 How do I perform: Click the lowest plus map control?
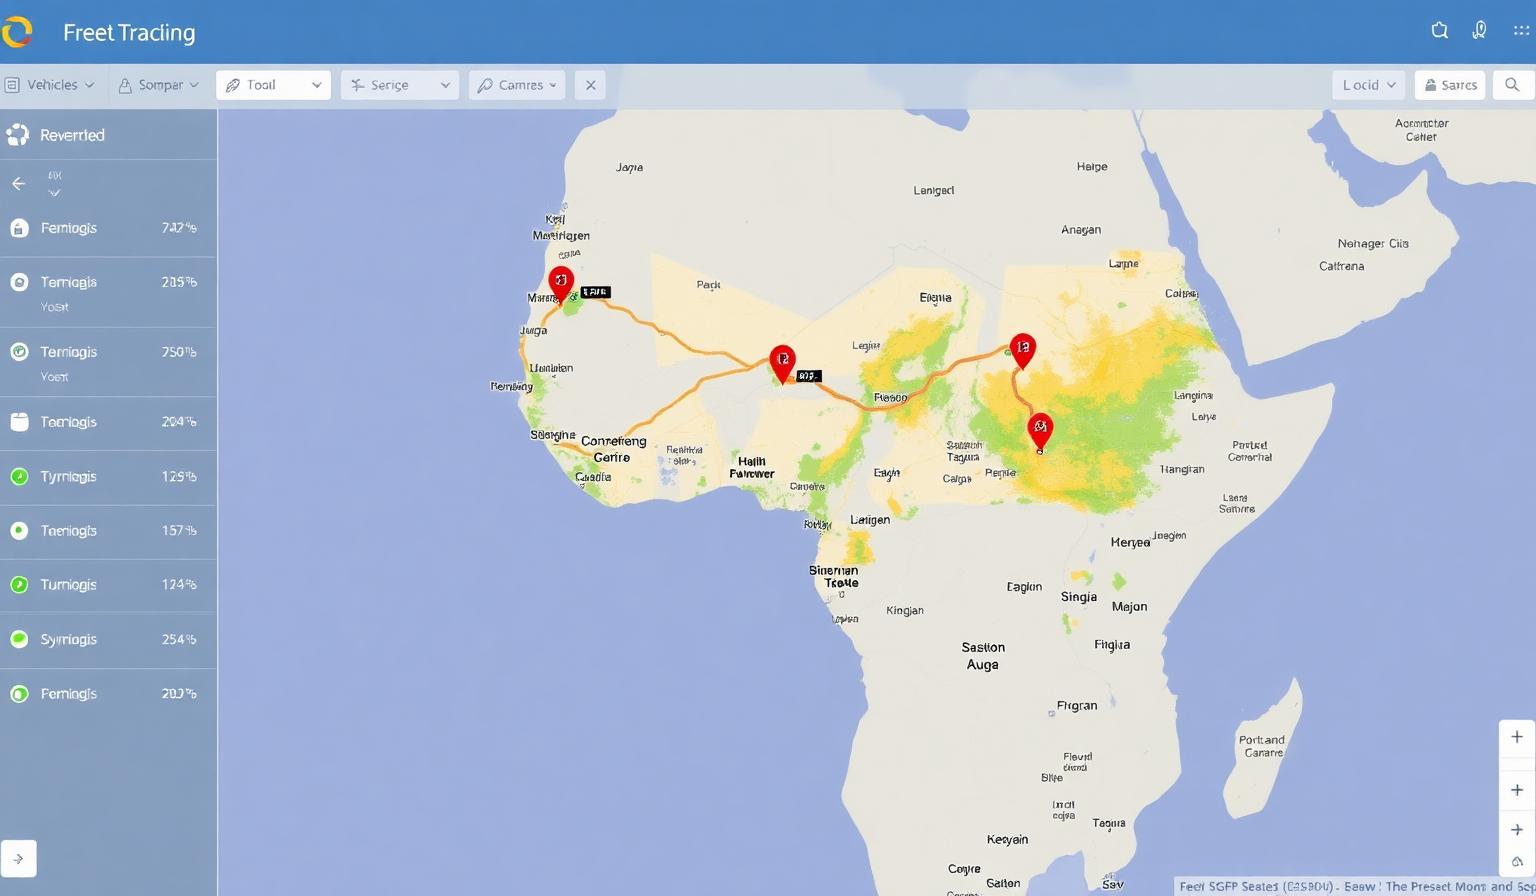point(1517,830)
